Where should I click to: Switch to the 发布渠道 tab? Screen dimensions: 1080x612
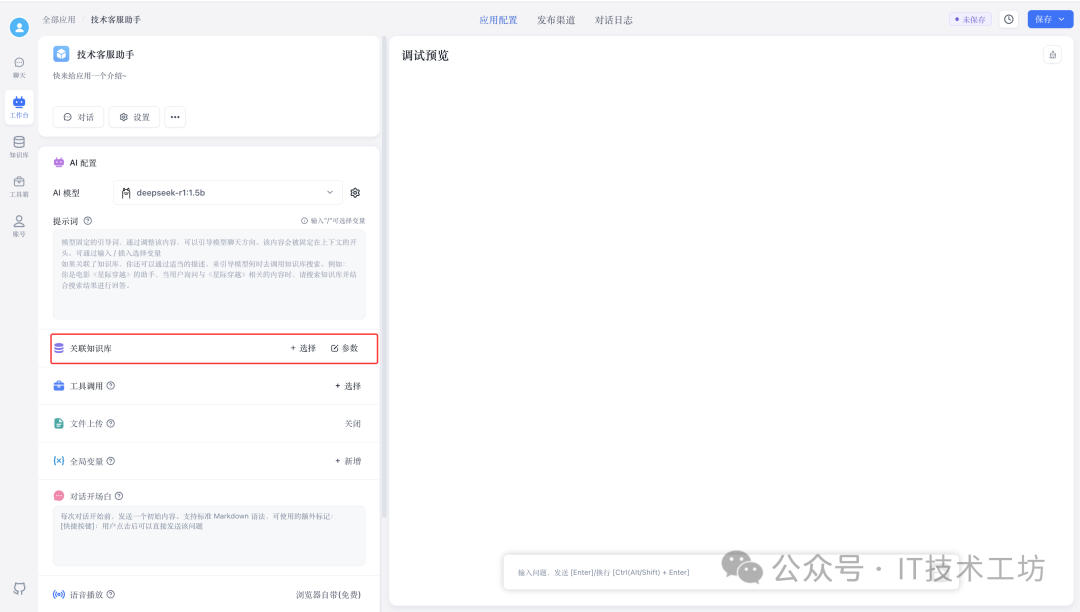coord(556,19)
